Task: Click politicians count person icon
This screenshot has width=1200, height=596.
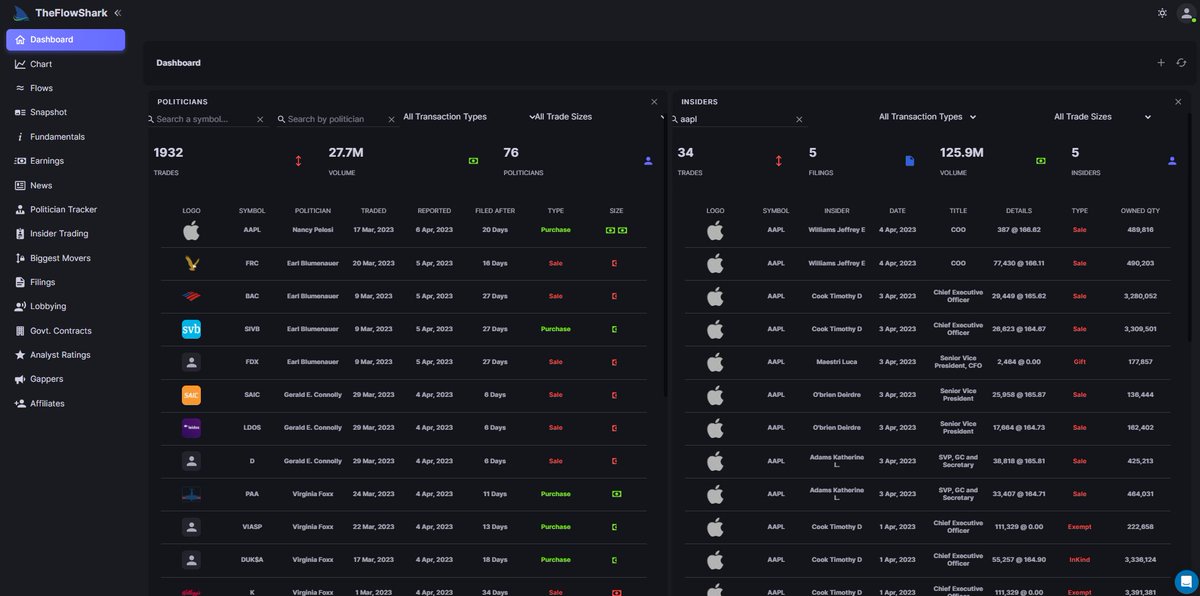Action: click(x=648, y=160)
